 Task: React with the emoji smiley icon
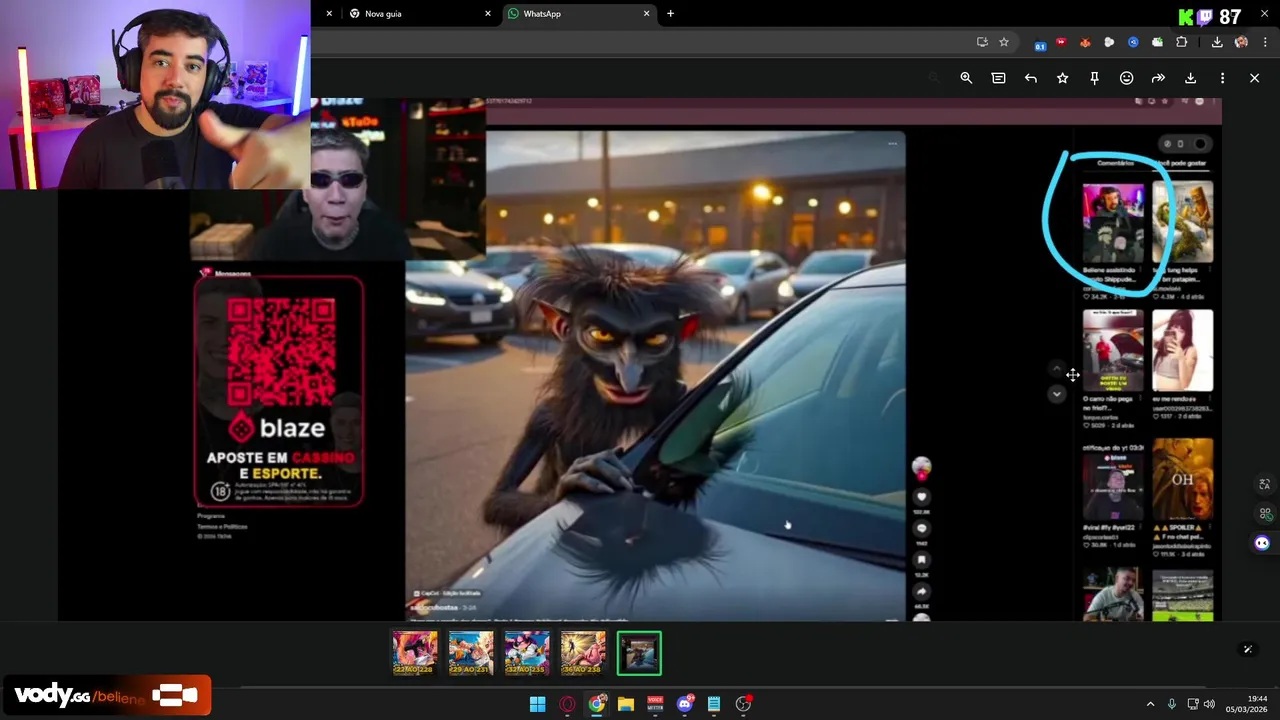[1126, 78]
